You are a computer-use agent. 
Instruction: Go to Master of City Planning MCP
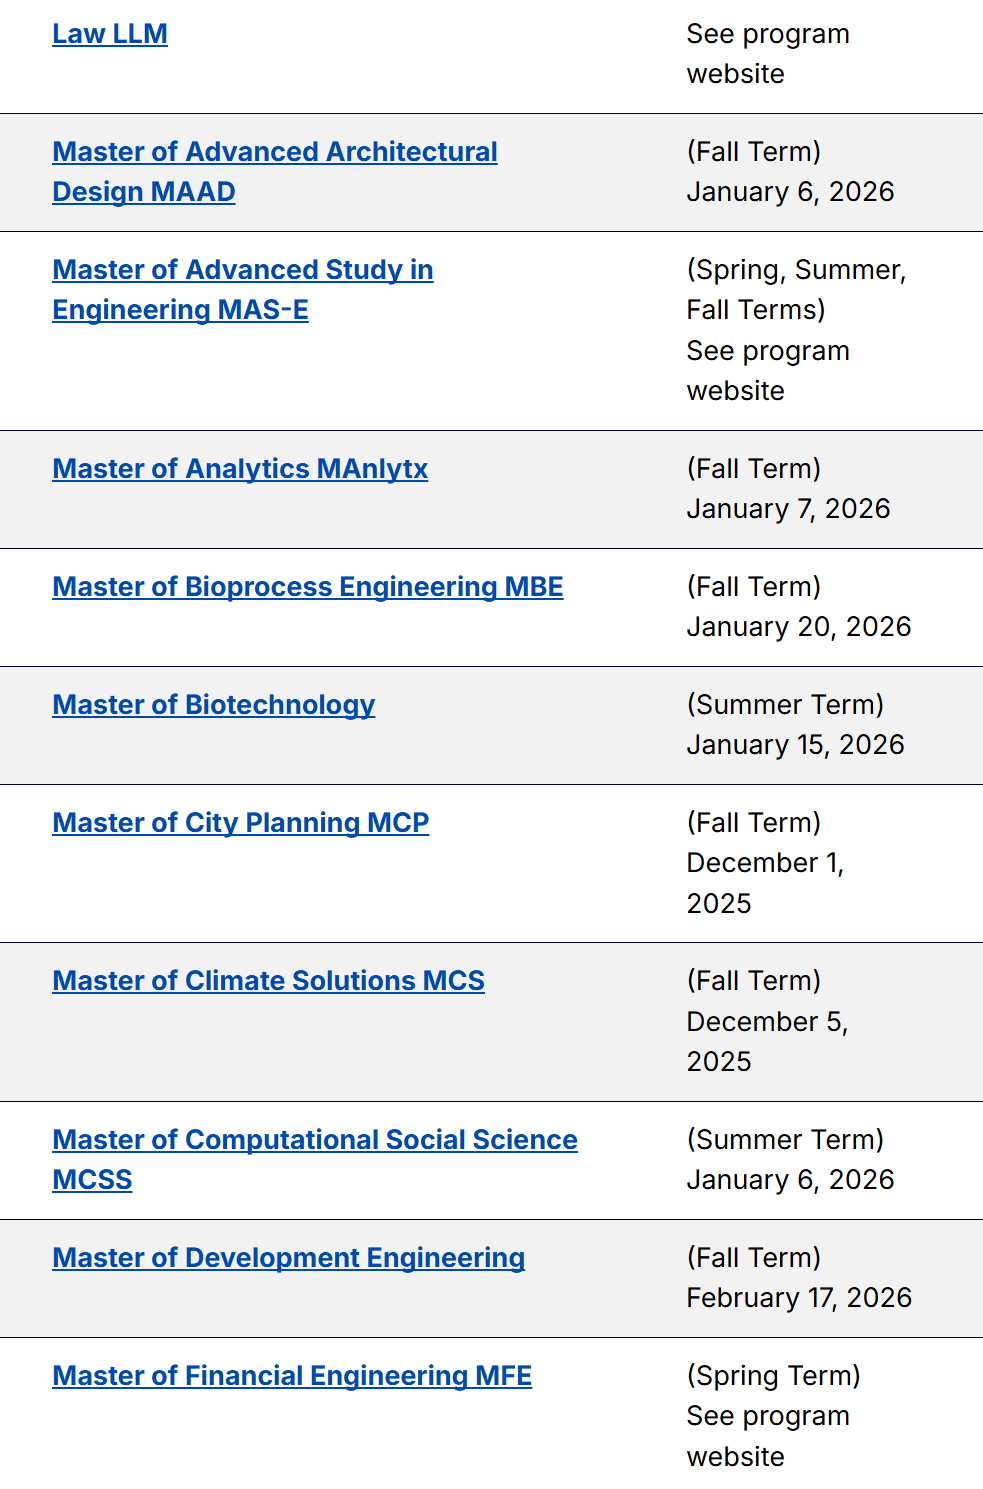click(x=241, y=823)
